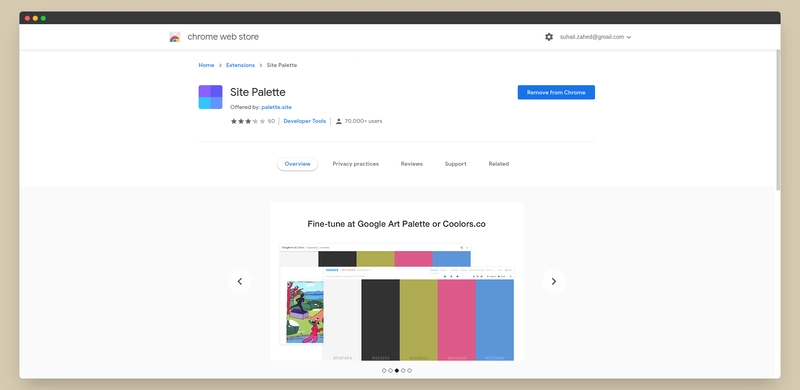Viewport: 800px width, 390px height.
Task: Click the page vertical scrollbar
Action: coord(778,120)
